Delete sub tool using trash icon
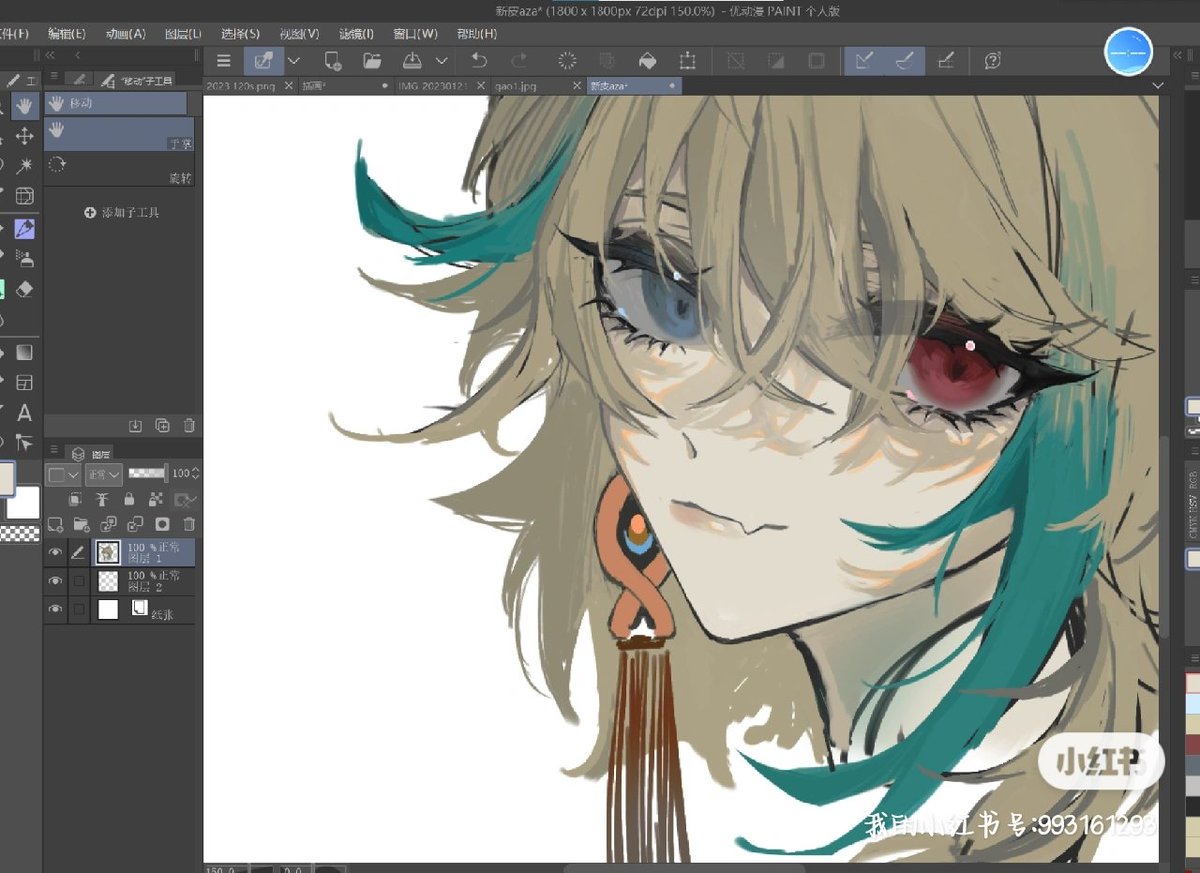This screenshot has width=1200, height=873. click(189, 426)
